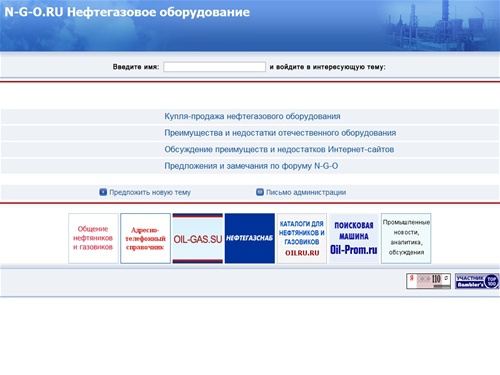Open Предложения и замечания по форуму N-G-O
The width and height of the screenshot is (500, 375).
pyautogui.click(x=251, y=166)
